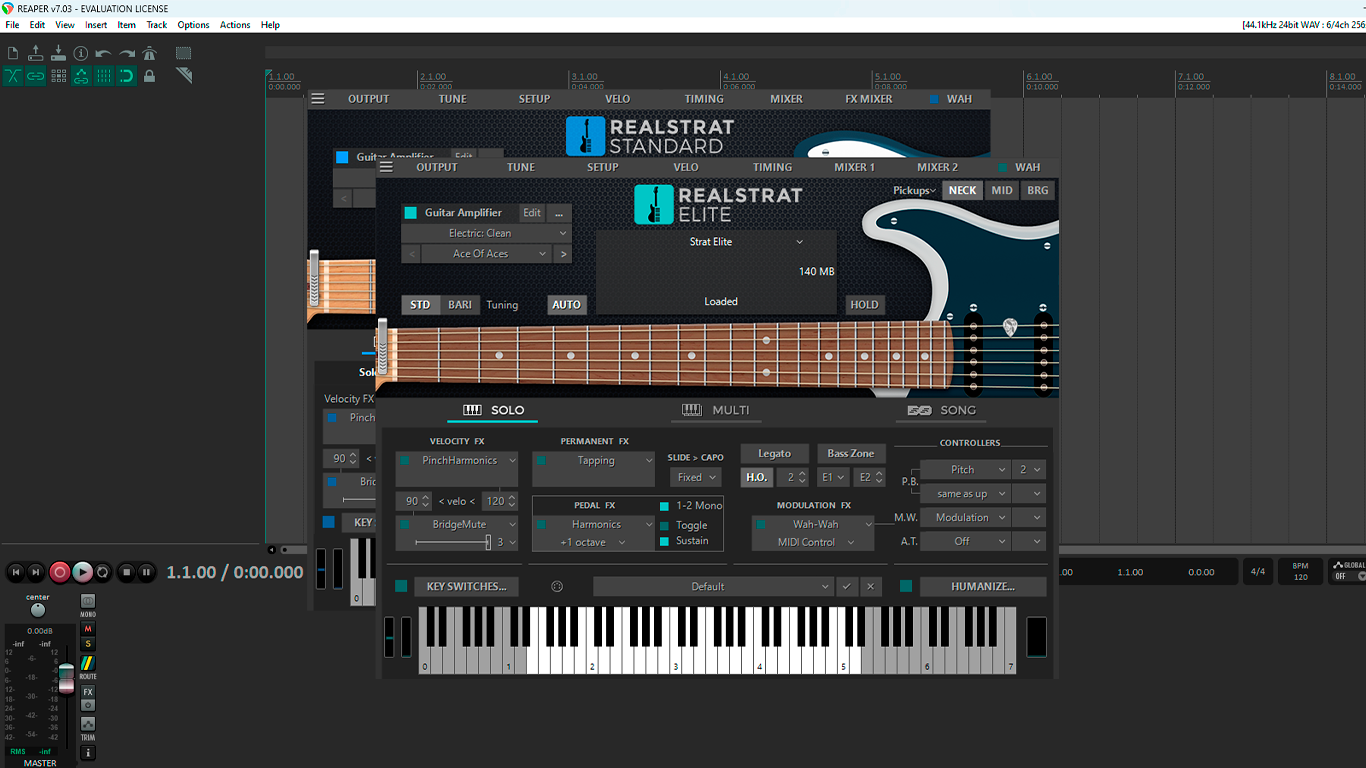Open the Track menu
Viewport: 1366px width, 768px height.
pyautogui.click(x=157, y=25)
